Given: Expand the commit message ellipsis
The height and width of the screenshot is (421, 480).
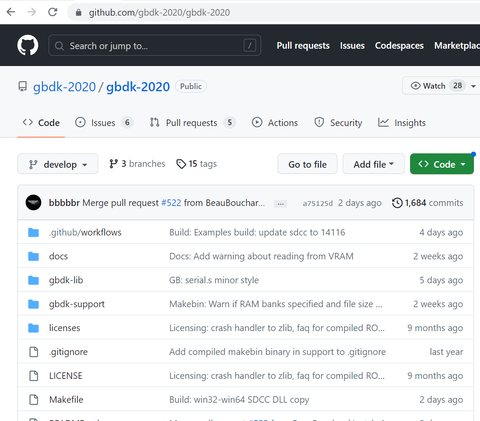Looking at the screenshot, I should [x=281, y=204].
